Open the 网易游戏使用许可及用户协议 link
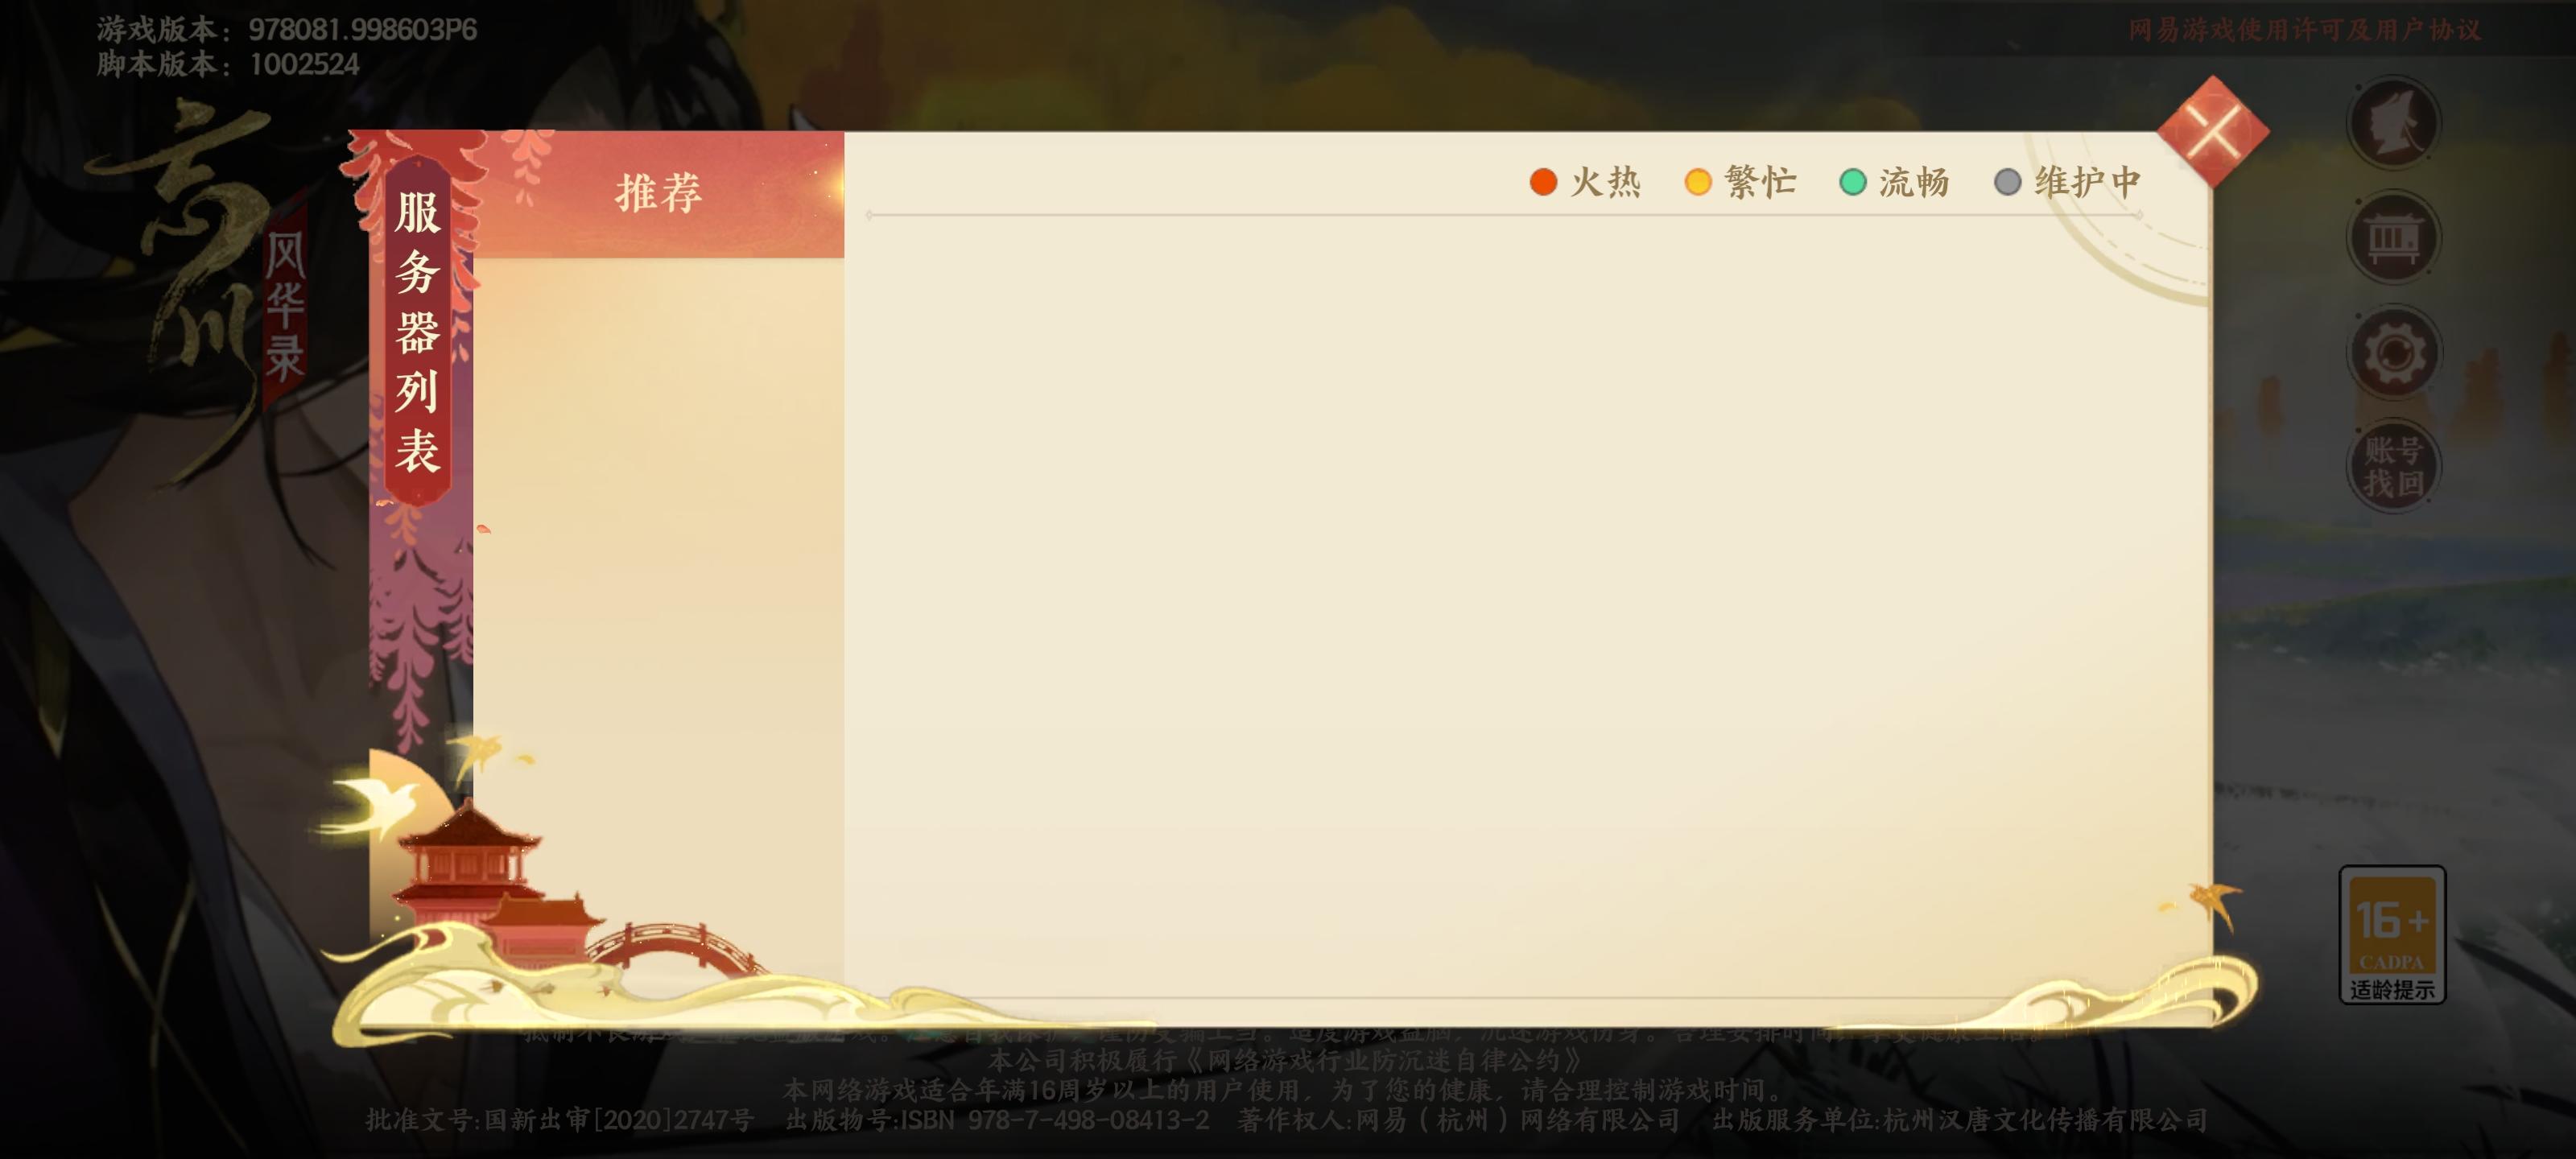This screenshot has height=1159, width=2576. point(2304,30)
